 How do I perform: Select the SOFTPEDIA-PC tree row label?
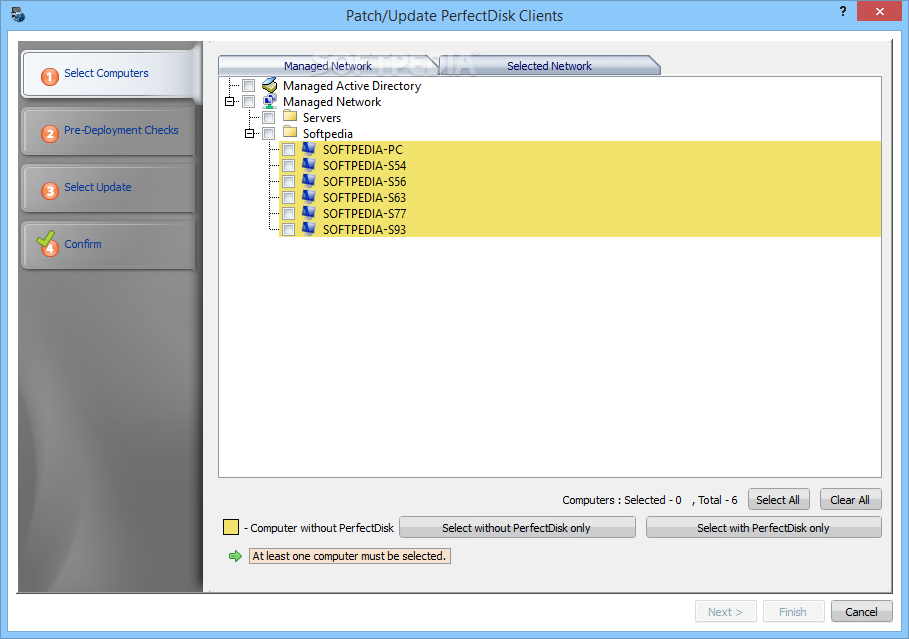[362, 150]
